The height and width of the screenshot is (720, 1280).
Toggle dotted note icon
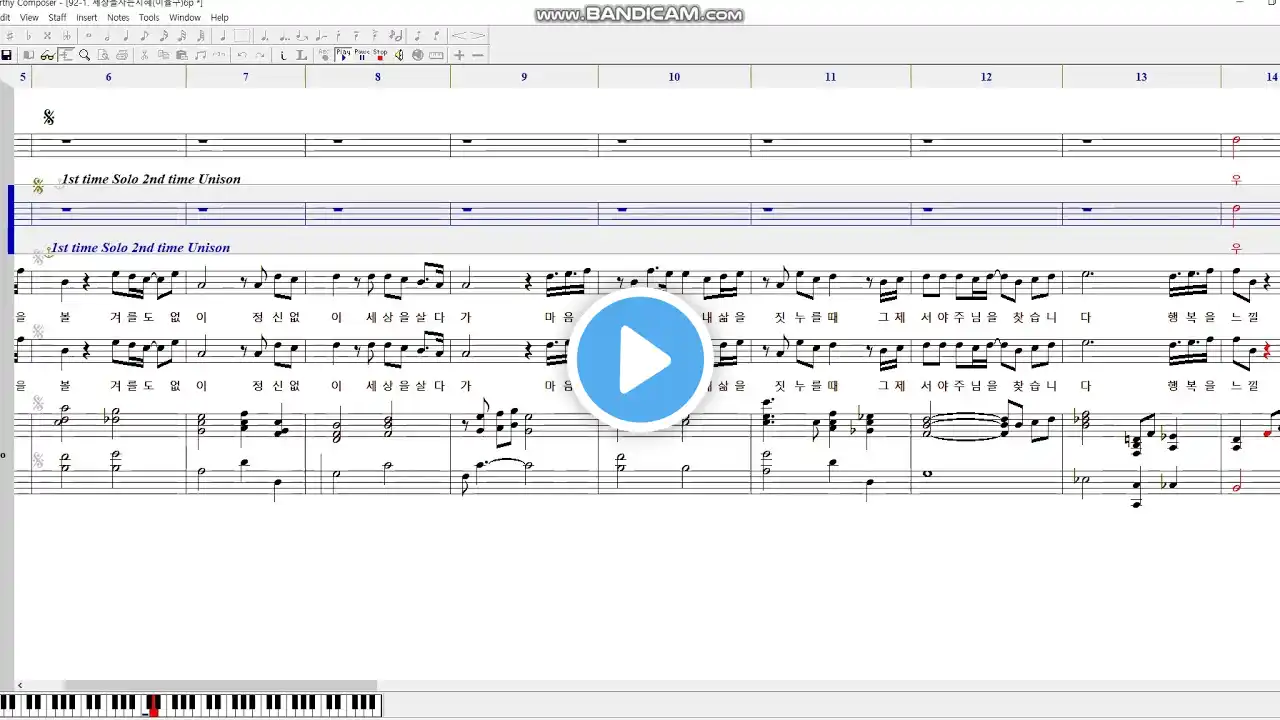coord(265,36)
